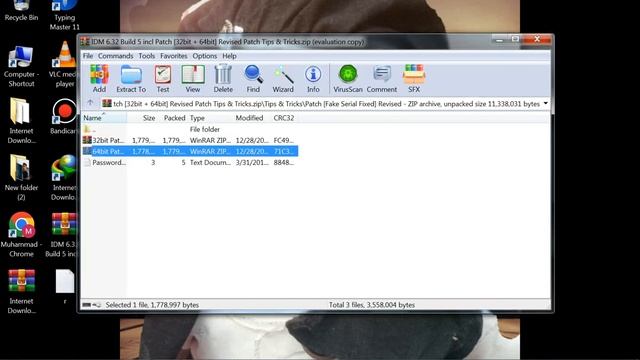Run VirusScan from the toolbar
This screenshot has height=360, width=640.
348,78
